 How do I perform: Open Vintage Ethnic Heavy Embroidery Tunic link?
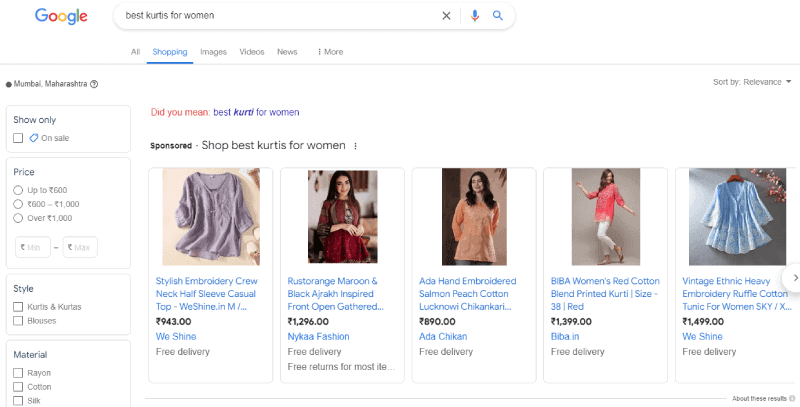[x=737, y=294]
